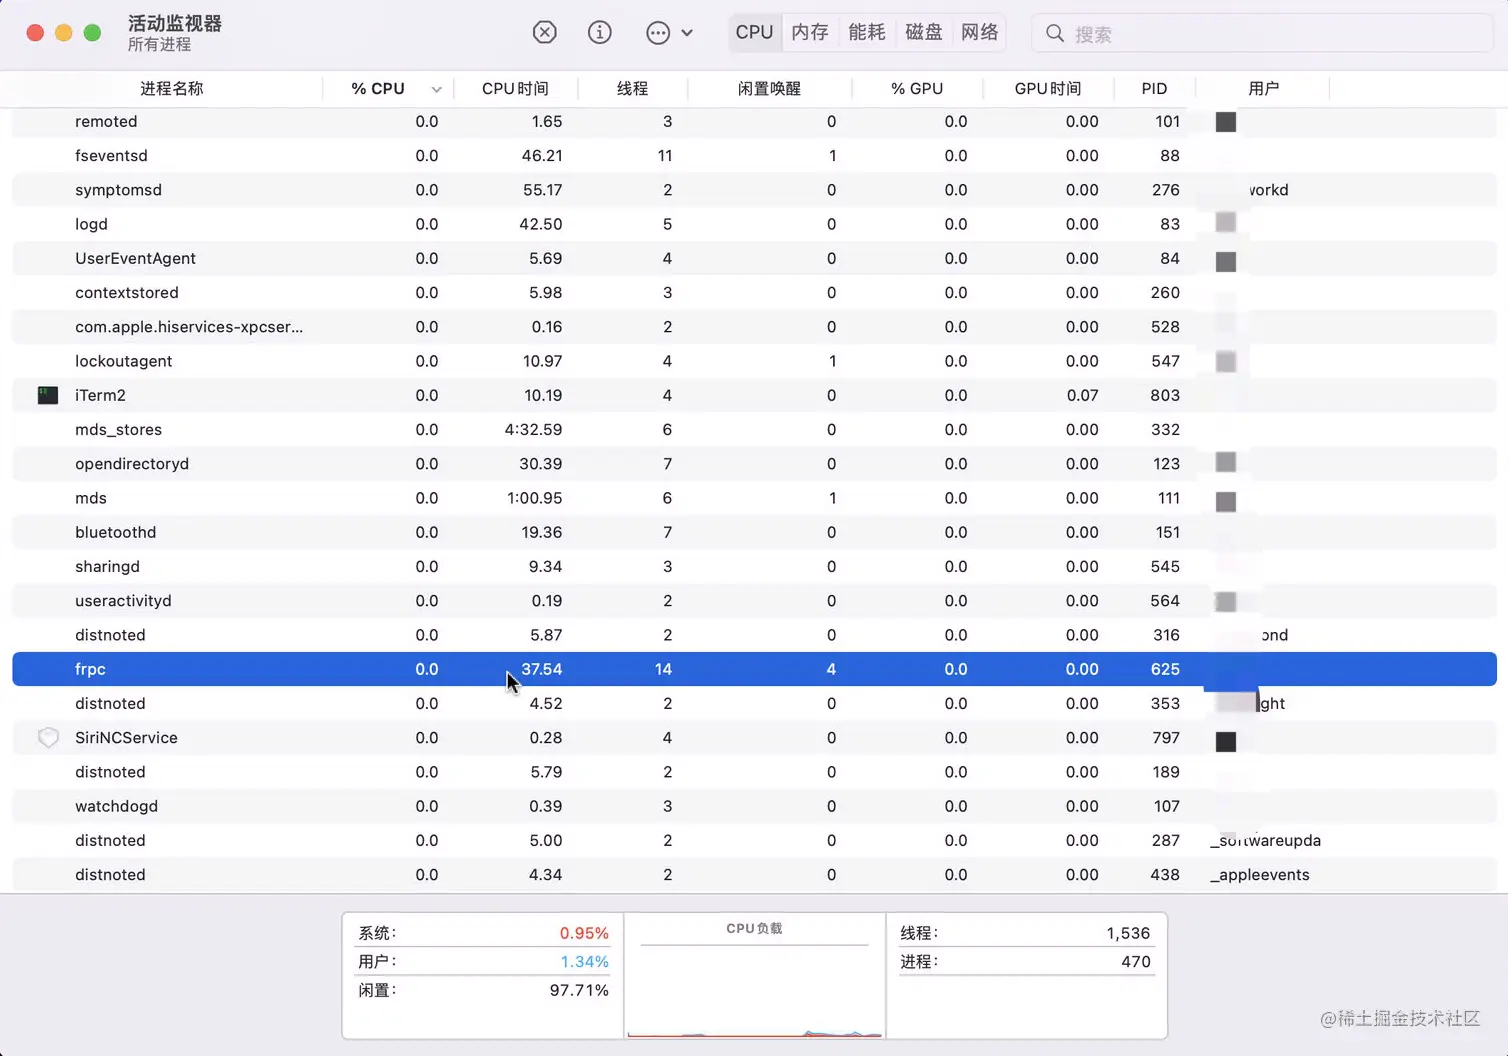The image size is (1508, 1056).
Task: Click the 系统 0.95% statistic
Action: click(483, 933)
